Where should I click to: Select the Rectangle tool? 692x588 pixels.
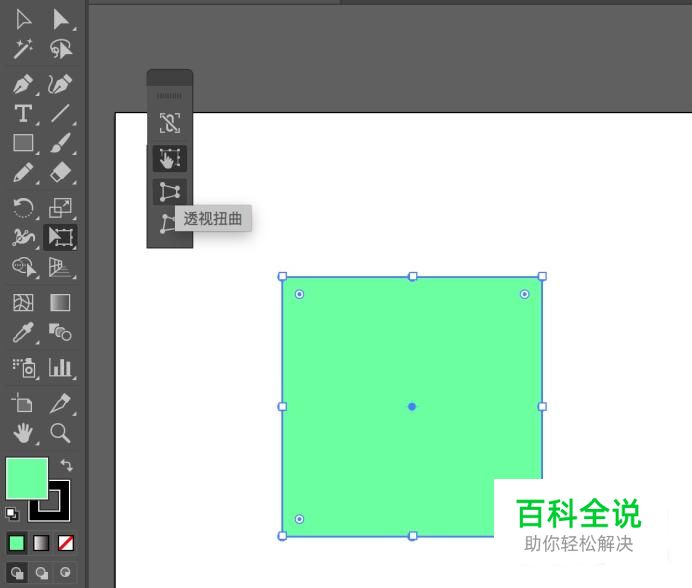pyautogui.click(x=23, y=143)
